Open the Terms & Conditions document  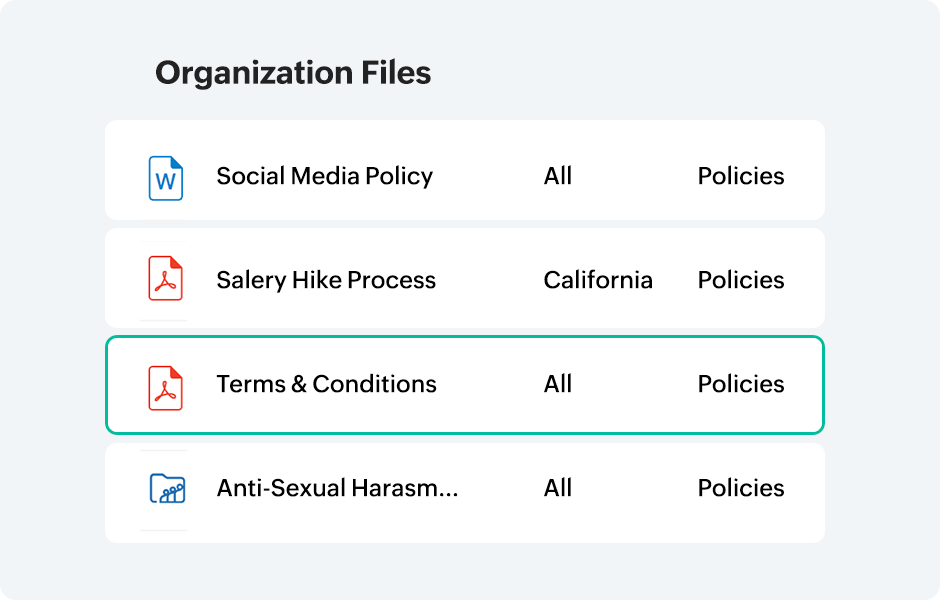326,384
